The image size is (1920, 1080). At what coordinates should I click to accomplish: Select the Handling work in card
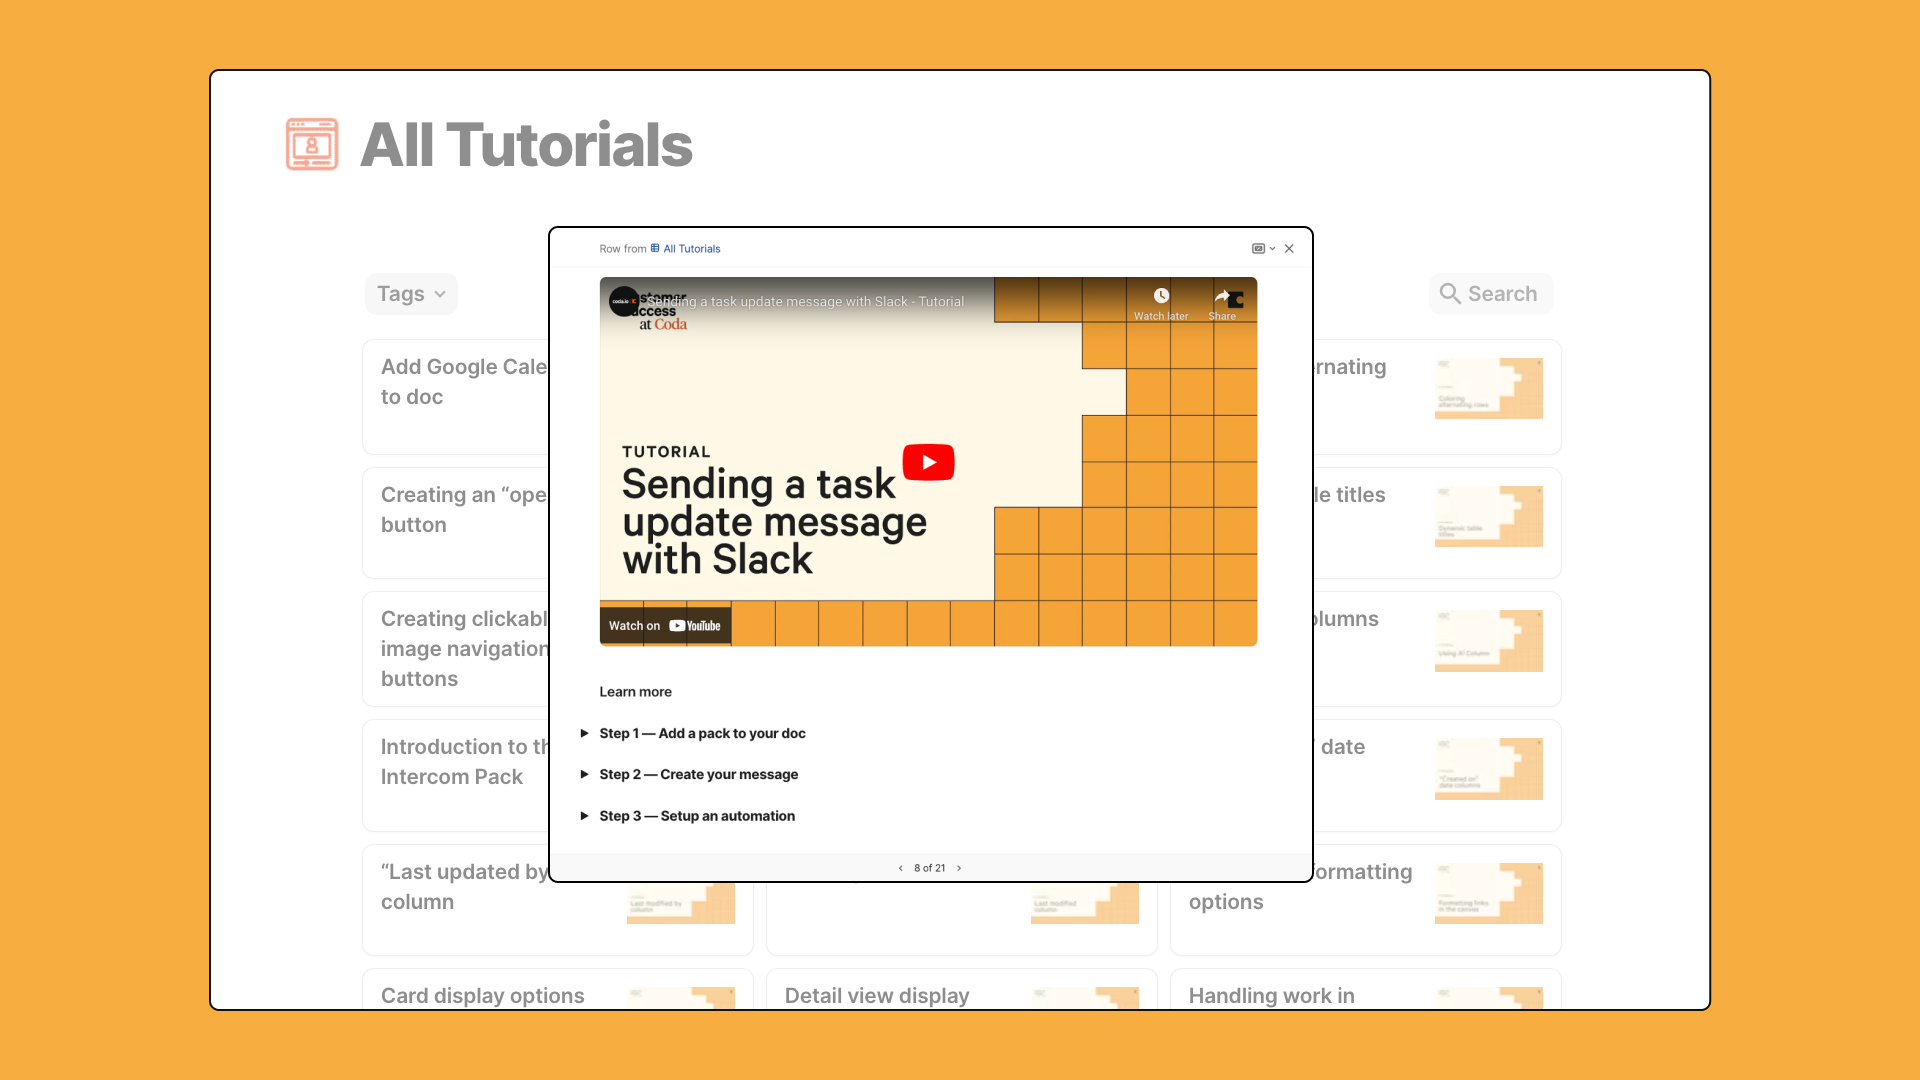pos(1271,995)
